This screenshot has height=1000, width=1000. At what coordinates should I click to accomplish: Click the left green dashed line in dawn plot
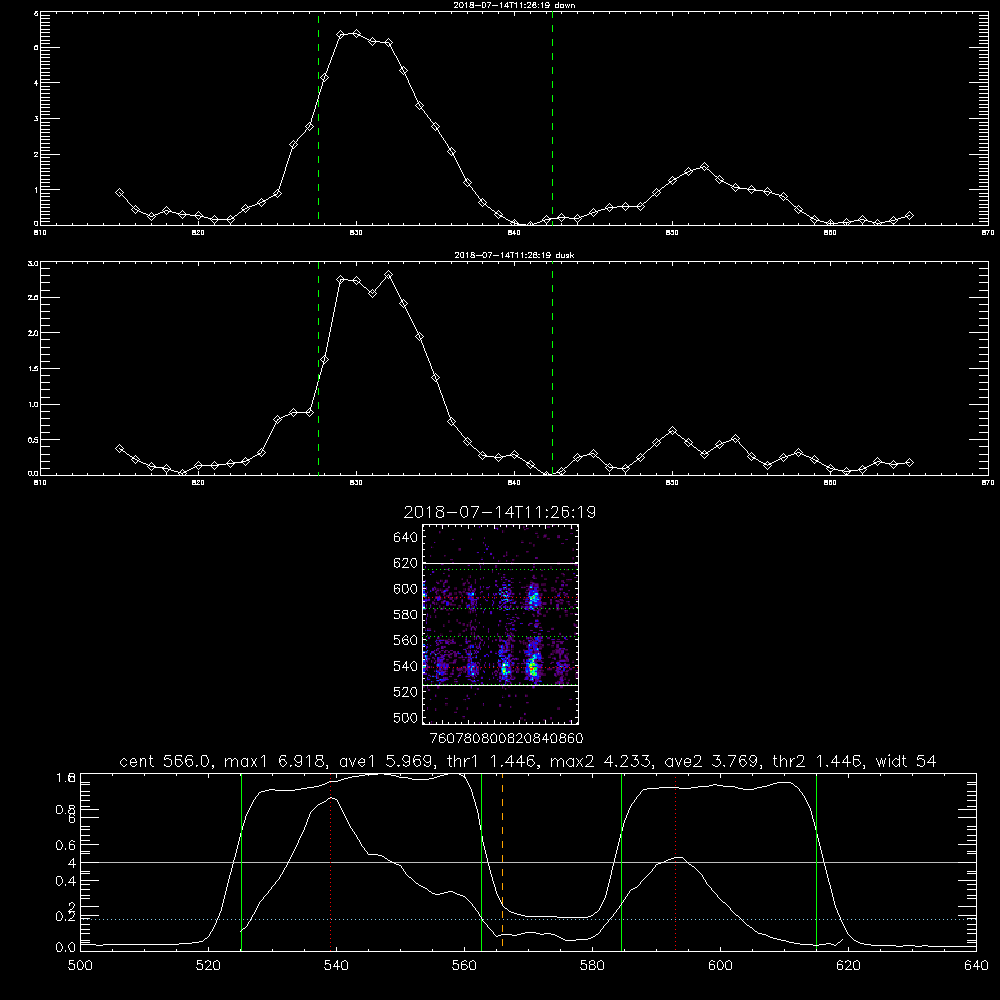click(x=318, y=118)
